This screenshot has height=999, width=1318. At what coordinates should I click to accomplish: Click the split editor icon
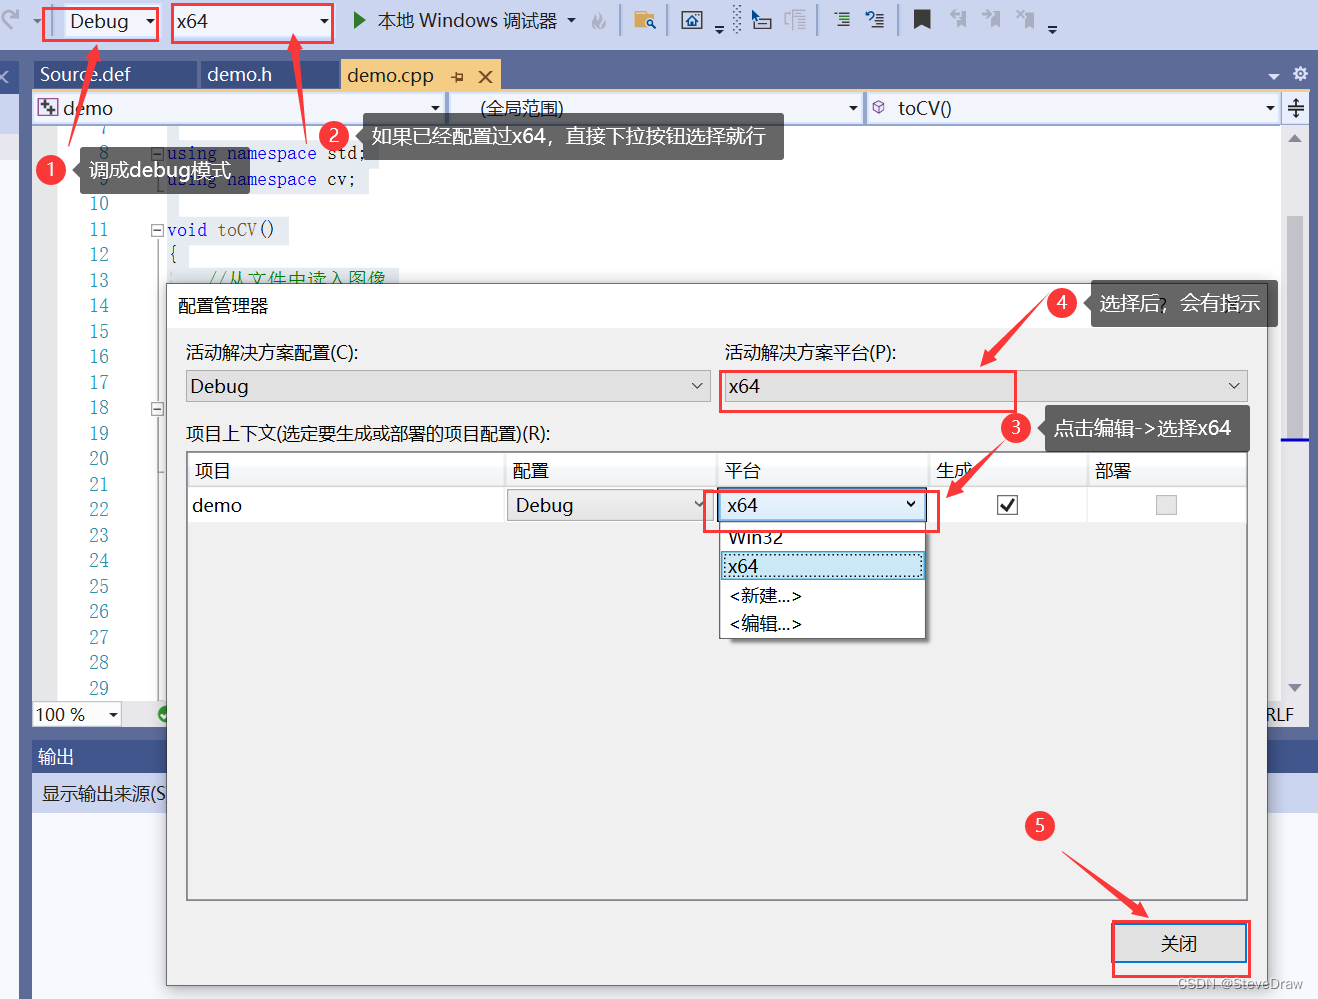(x=1296, y=108)
